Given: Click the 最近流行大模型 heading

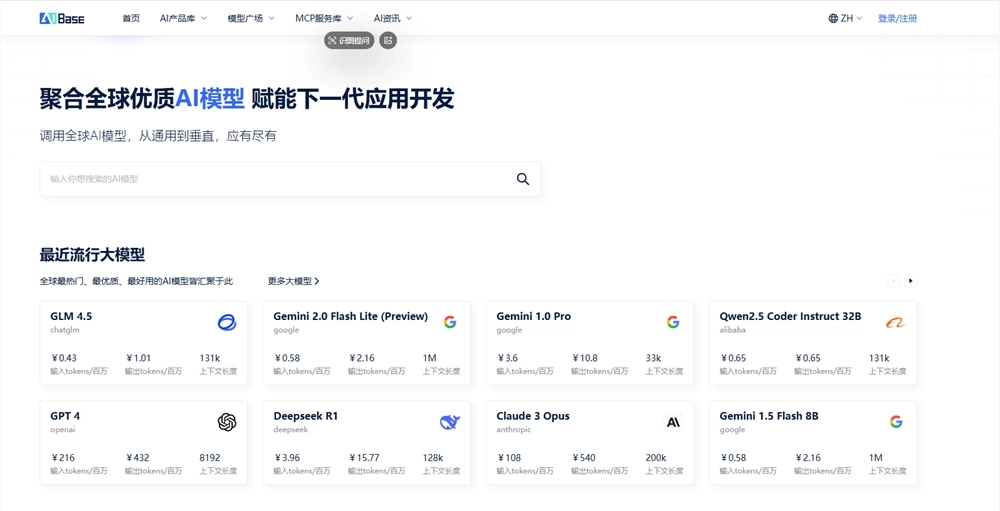Looking at the screenshot, I should coord(92,255).
